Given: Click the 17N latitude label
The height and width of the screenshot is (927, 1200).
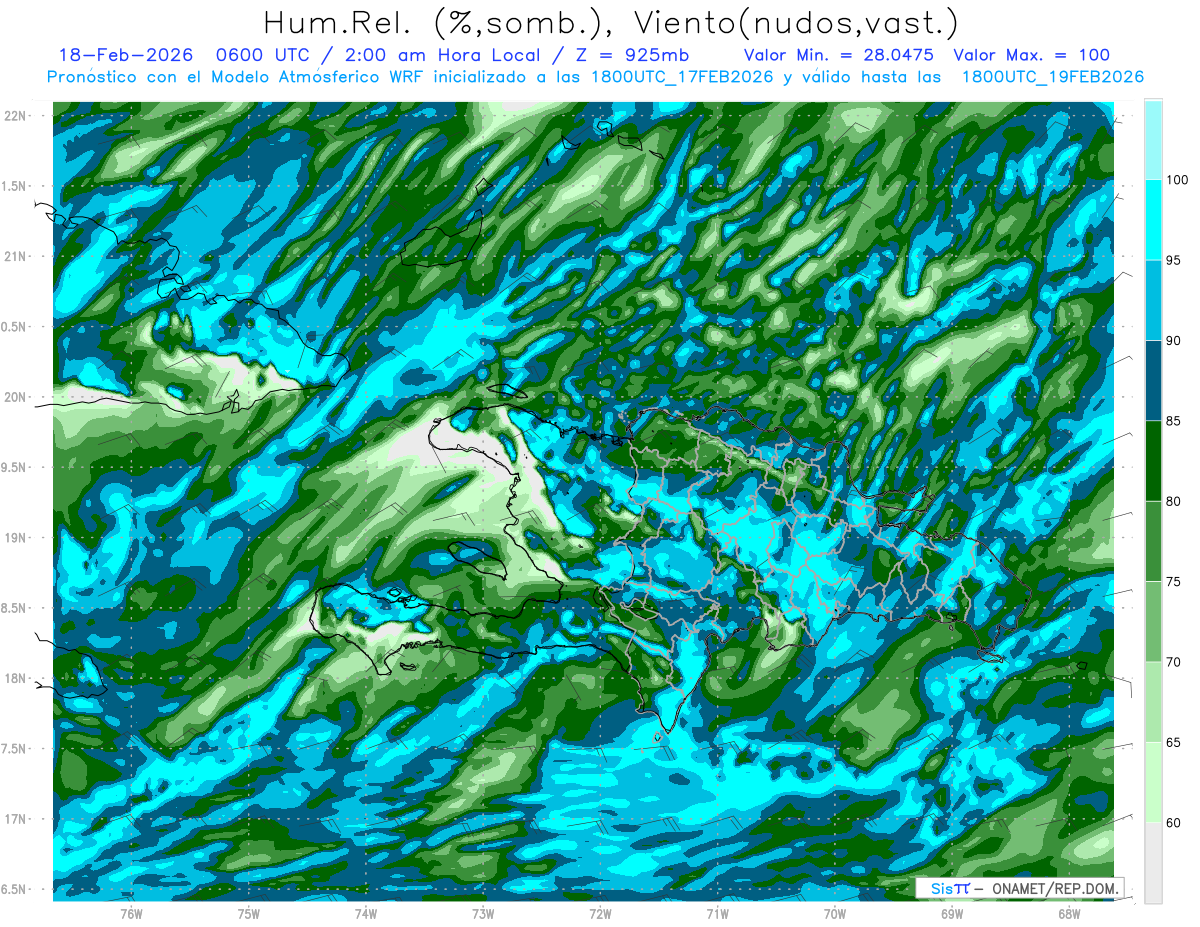Looking at the screenshot, I should pos(17,820).
